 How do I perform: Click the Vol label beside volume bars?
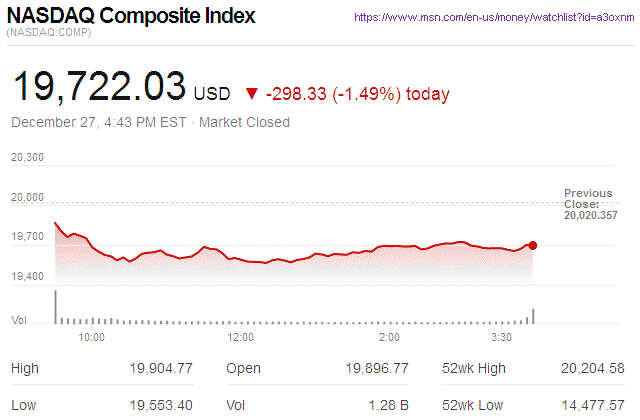pyautogui.click(x=18, y=320)
